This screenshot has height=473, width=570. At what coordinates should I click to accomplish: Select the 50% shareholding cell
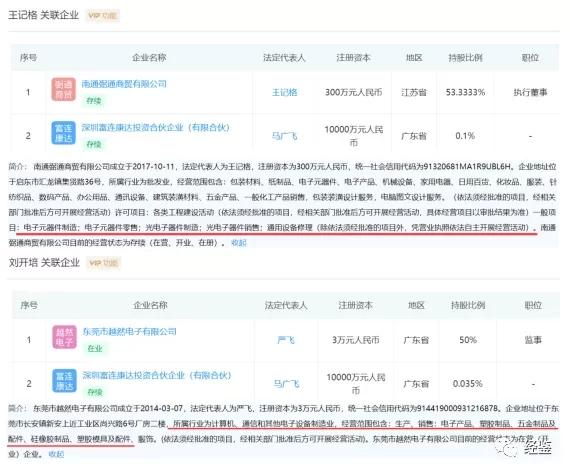468,340
